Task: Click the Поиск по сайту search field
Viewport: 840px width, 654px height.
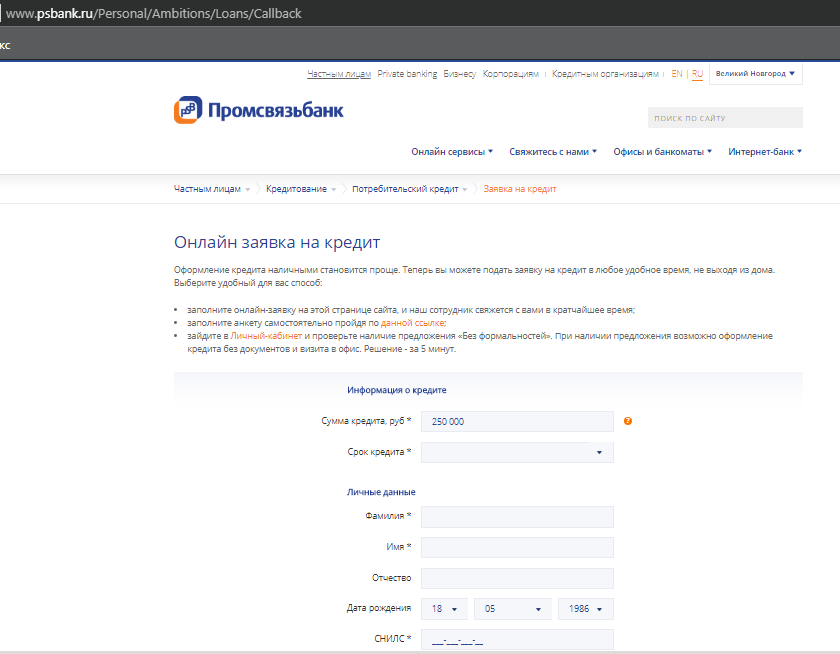Action: (725, 118)
